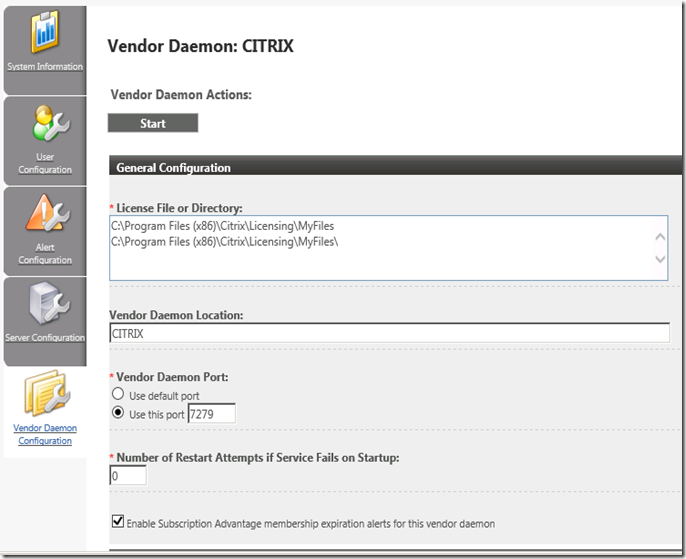
Task: Click the license text area's down arrow
Action: pos(660,259)
